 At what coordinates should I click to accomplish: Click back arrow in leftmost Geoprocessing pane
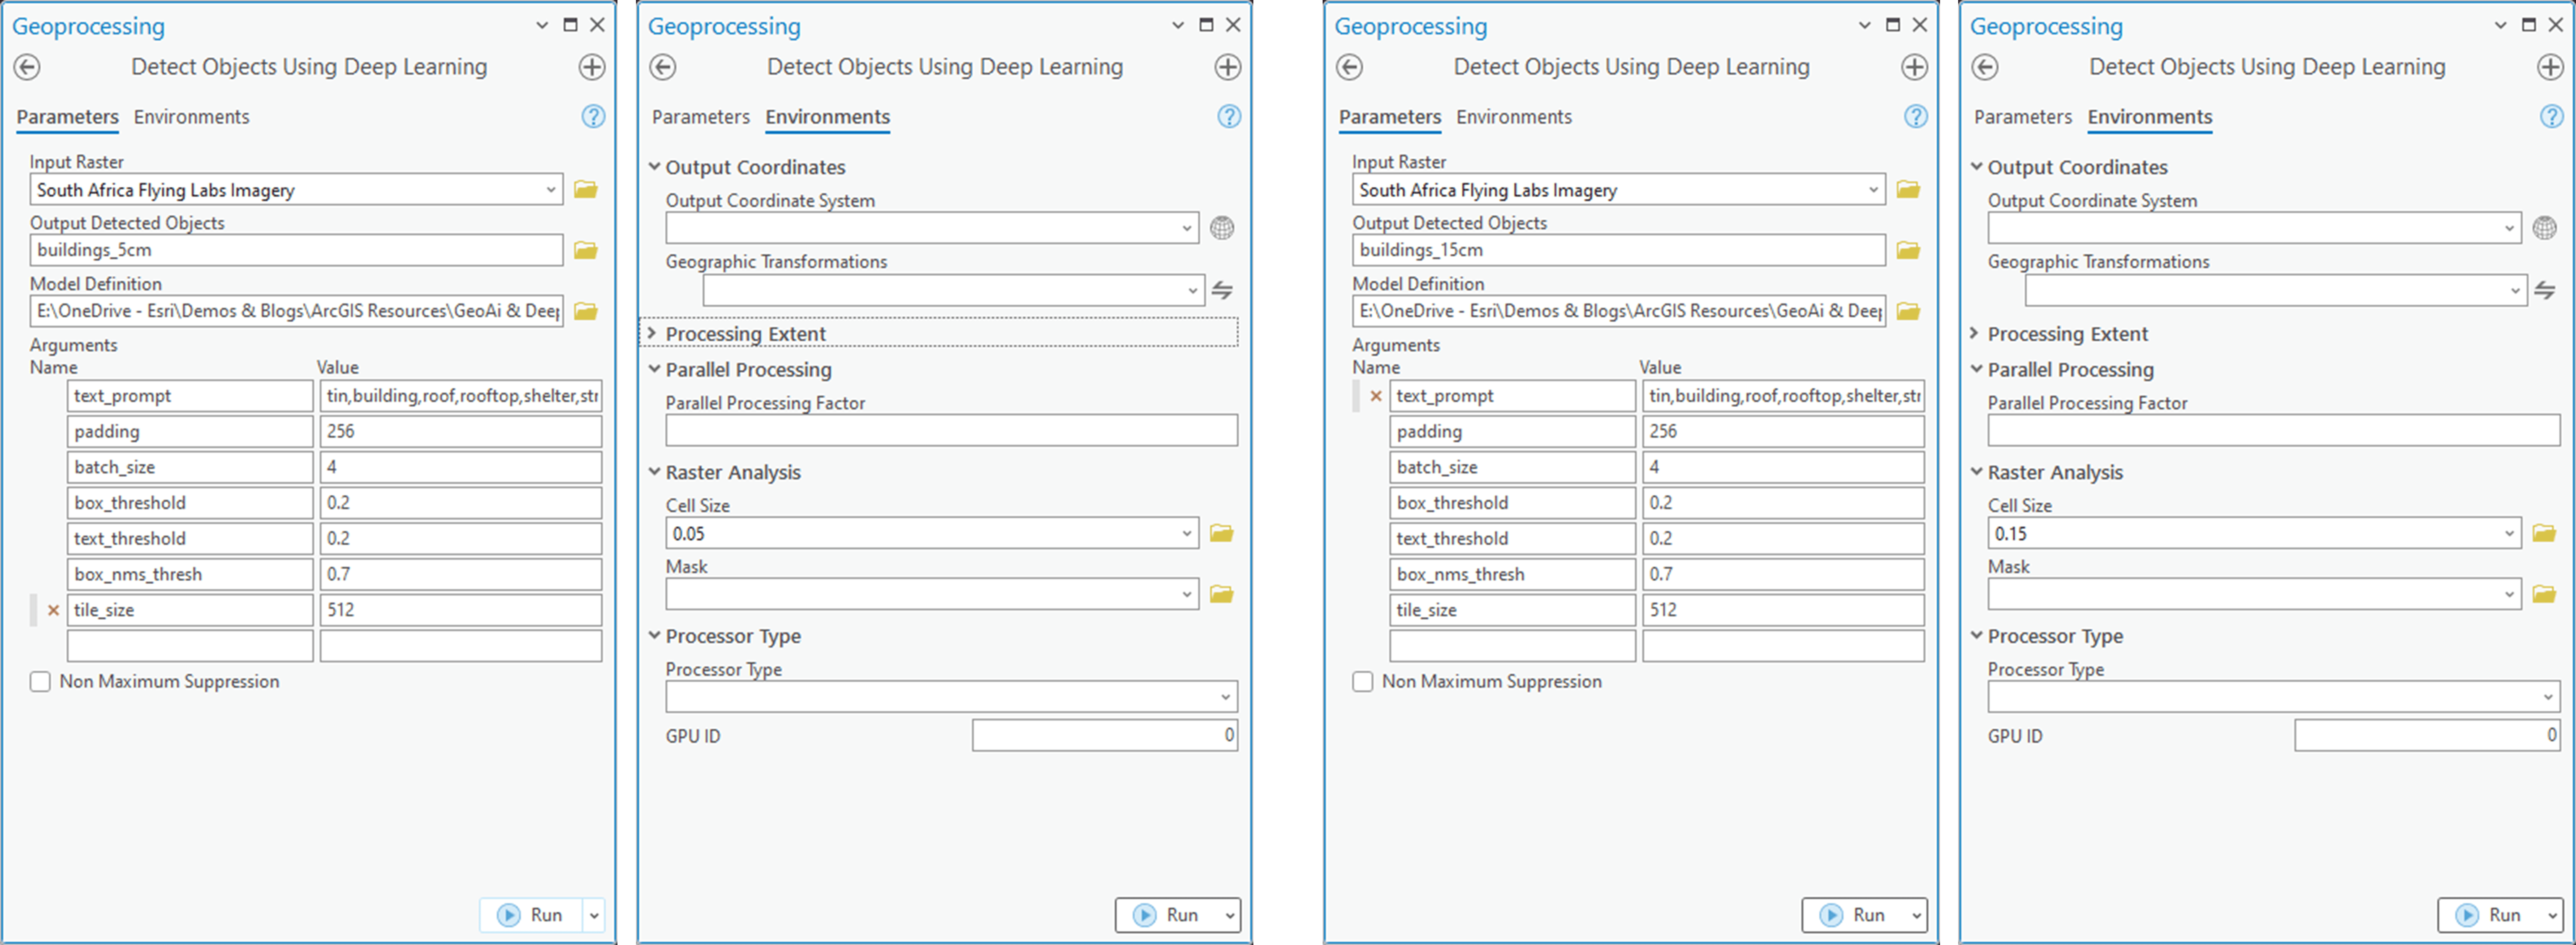27,67
